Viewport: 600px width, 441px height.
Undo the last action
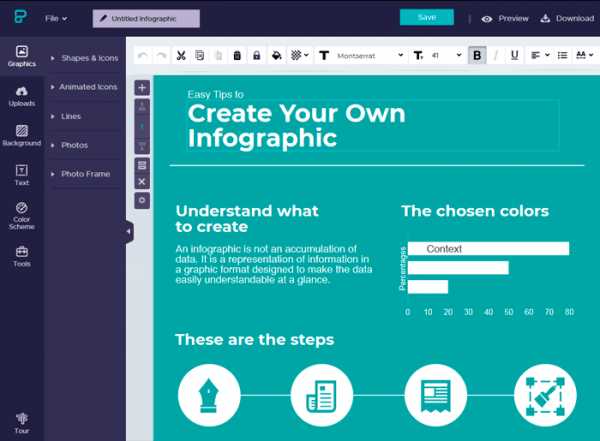coord(143,56)
